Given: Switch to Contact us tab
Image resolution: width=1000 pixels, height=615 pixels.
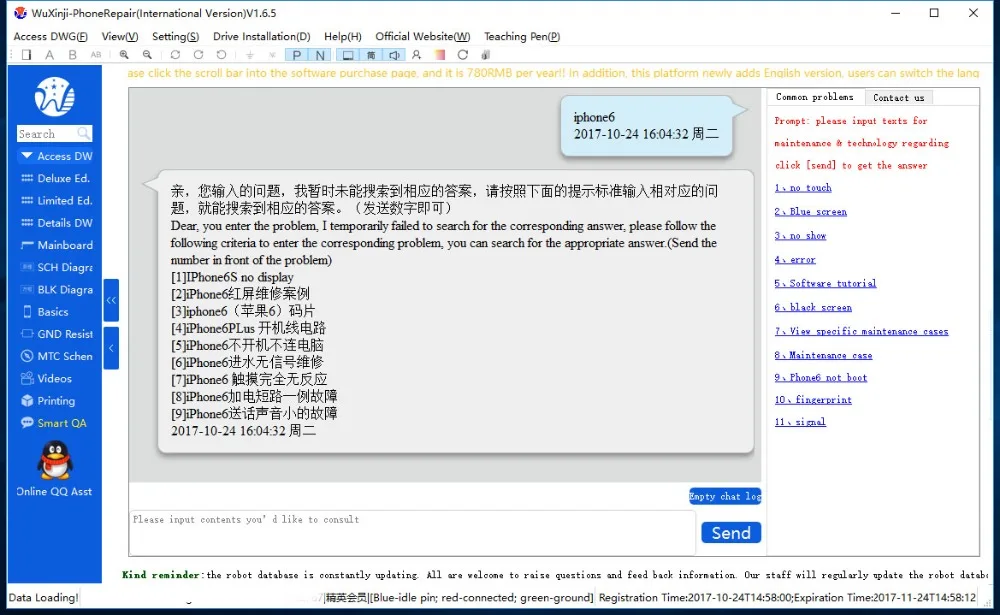Looking at the screenshot, I should pyautogui.click(x=899, y=98).
